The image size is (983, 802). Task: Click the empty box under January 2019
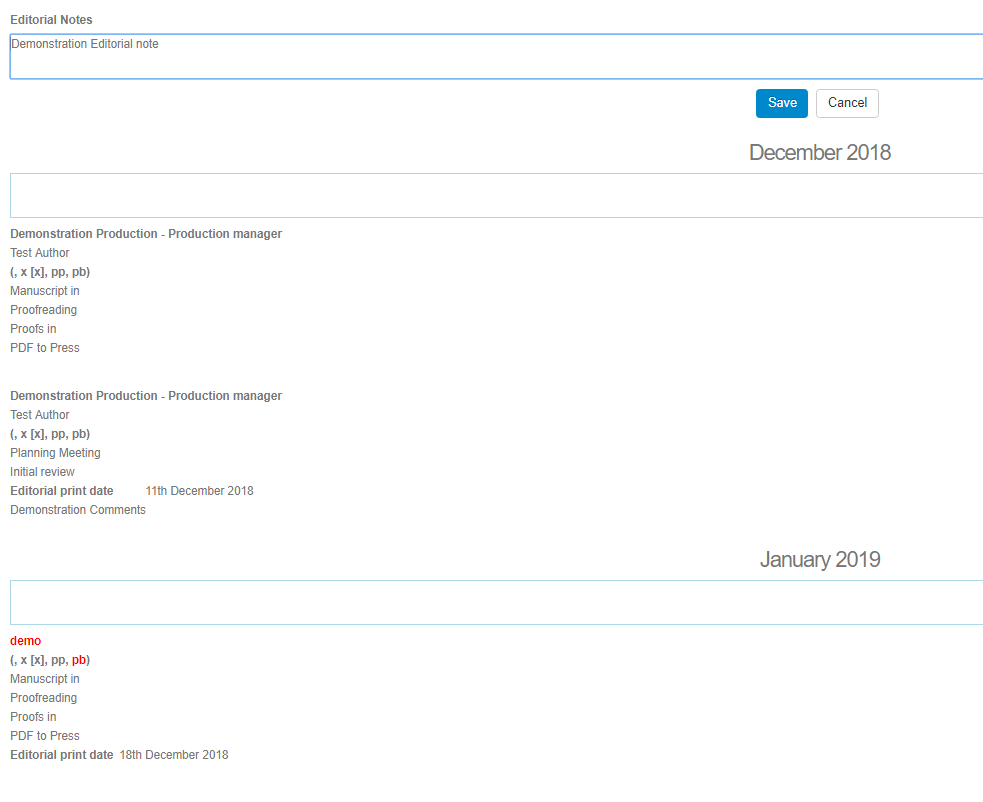496,603
